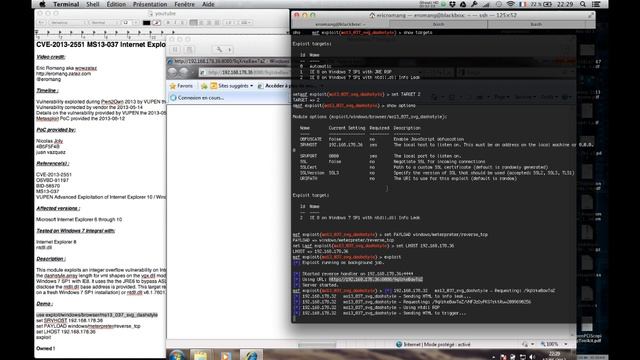Open the Notification Center list icon
640x360 pixels.
click(596, 4)
